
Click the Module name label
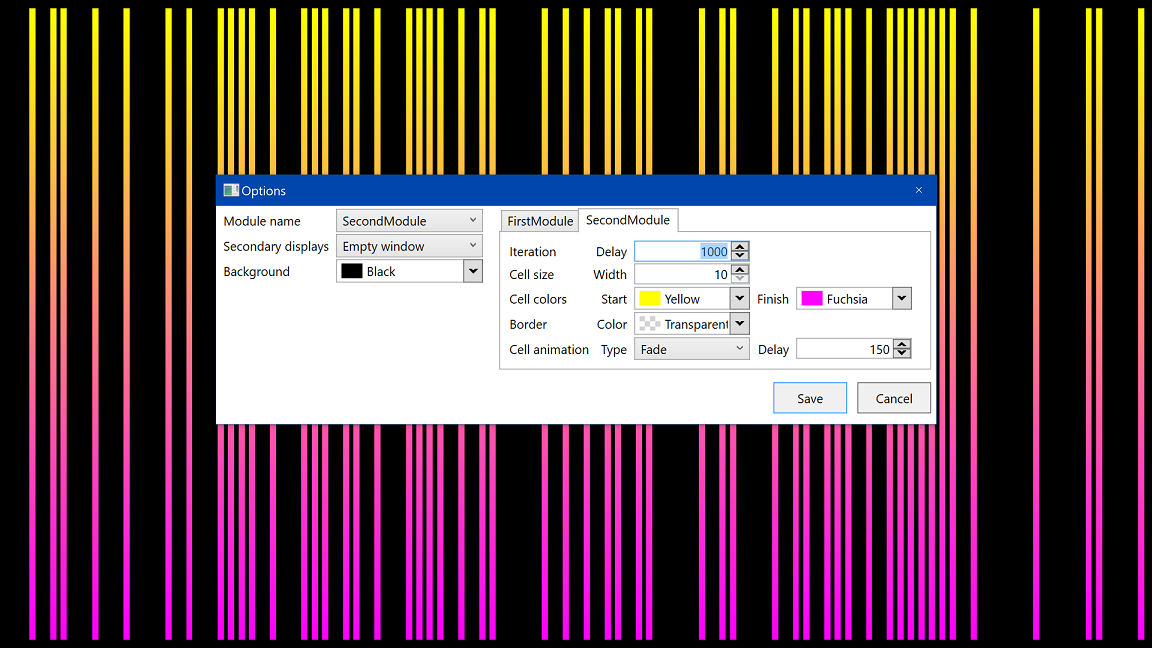(262, 221)
